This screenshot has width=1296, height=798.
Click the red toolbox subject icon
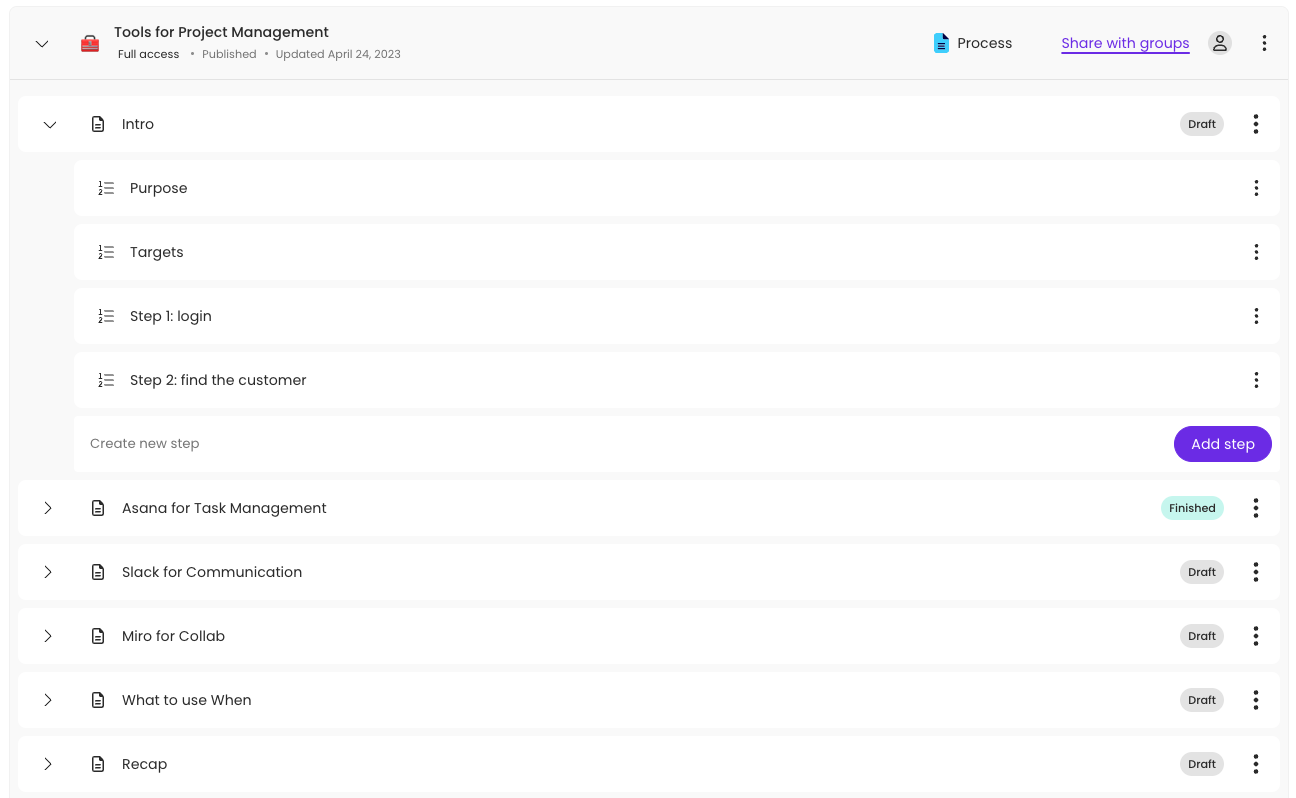click(x=90, y=44)
